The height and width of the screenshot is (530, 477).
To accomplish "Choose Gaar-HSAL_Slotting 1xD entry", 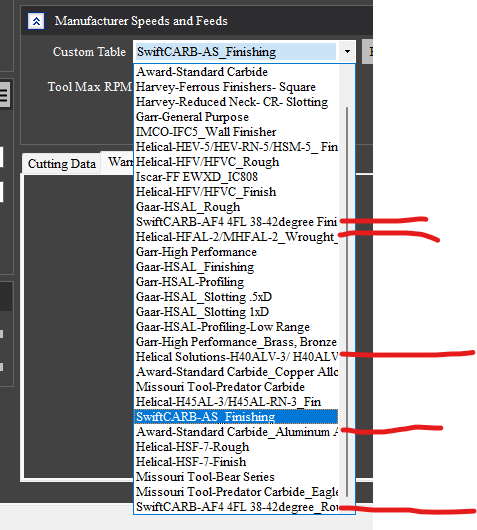I will (236, 312).
